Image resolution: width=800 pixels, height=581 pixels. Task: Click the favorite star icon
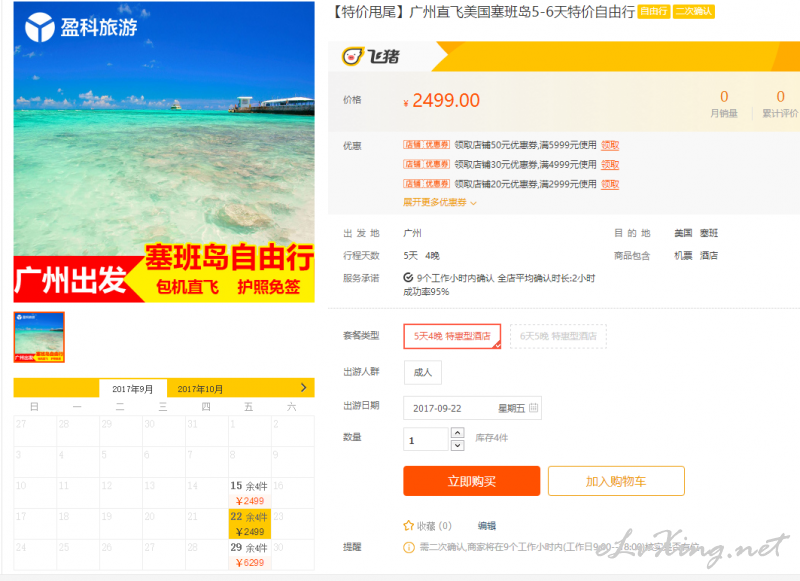(x=408, y=525)
